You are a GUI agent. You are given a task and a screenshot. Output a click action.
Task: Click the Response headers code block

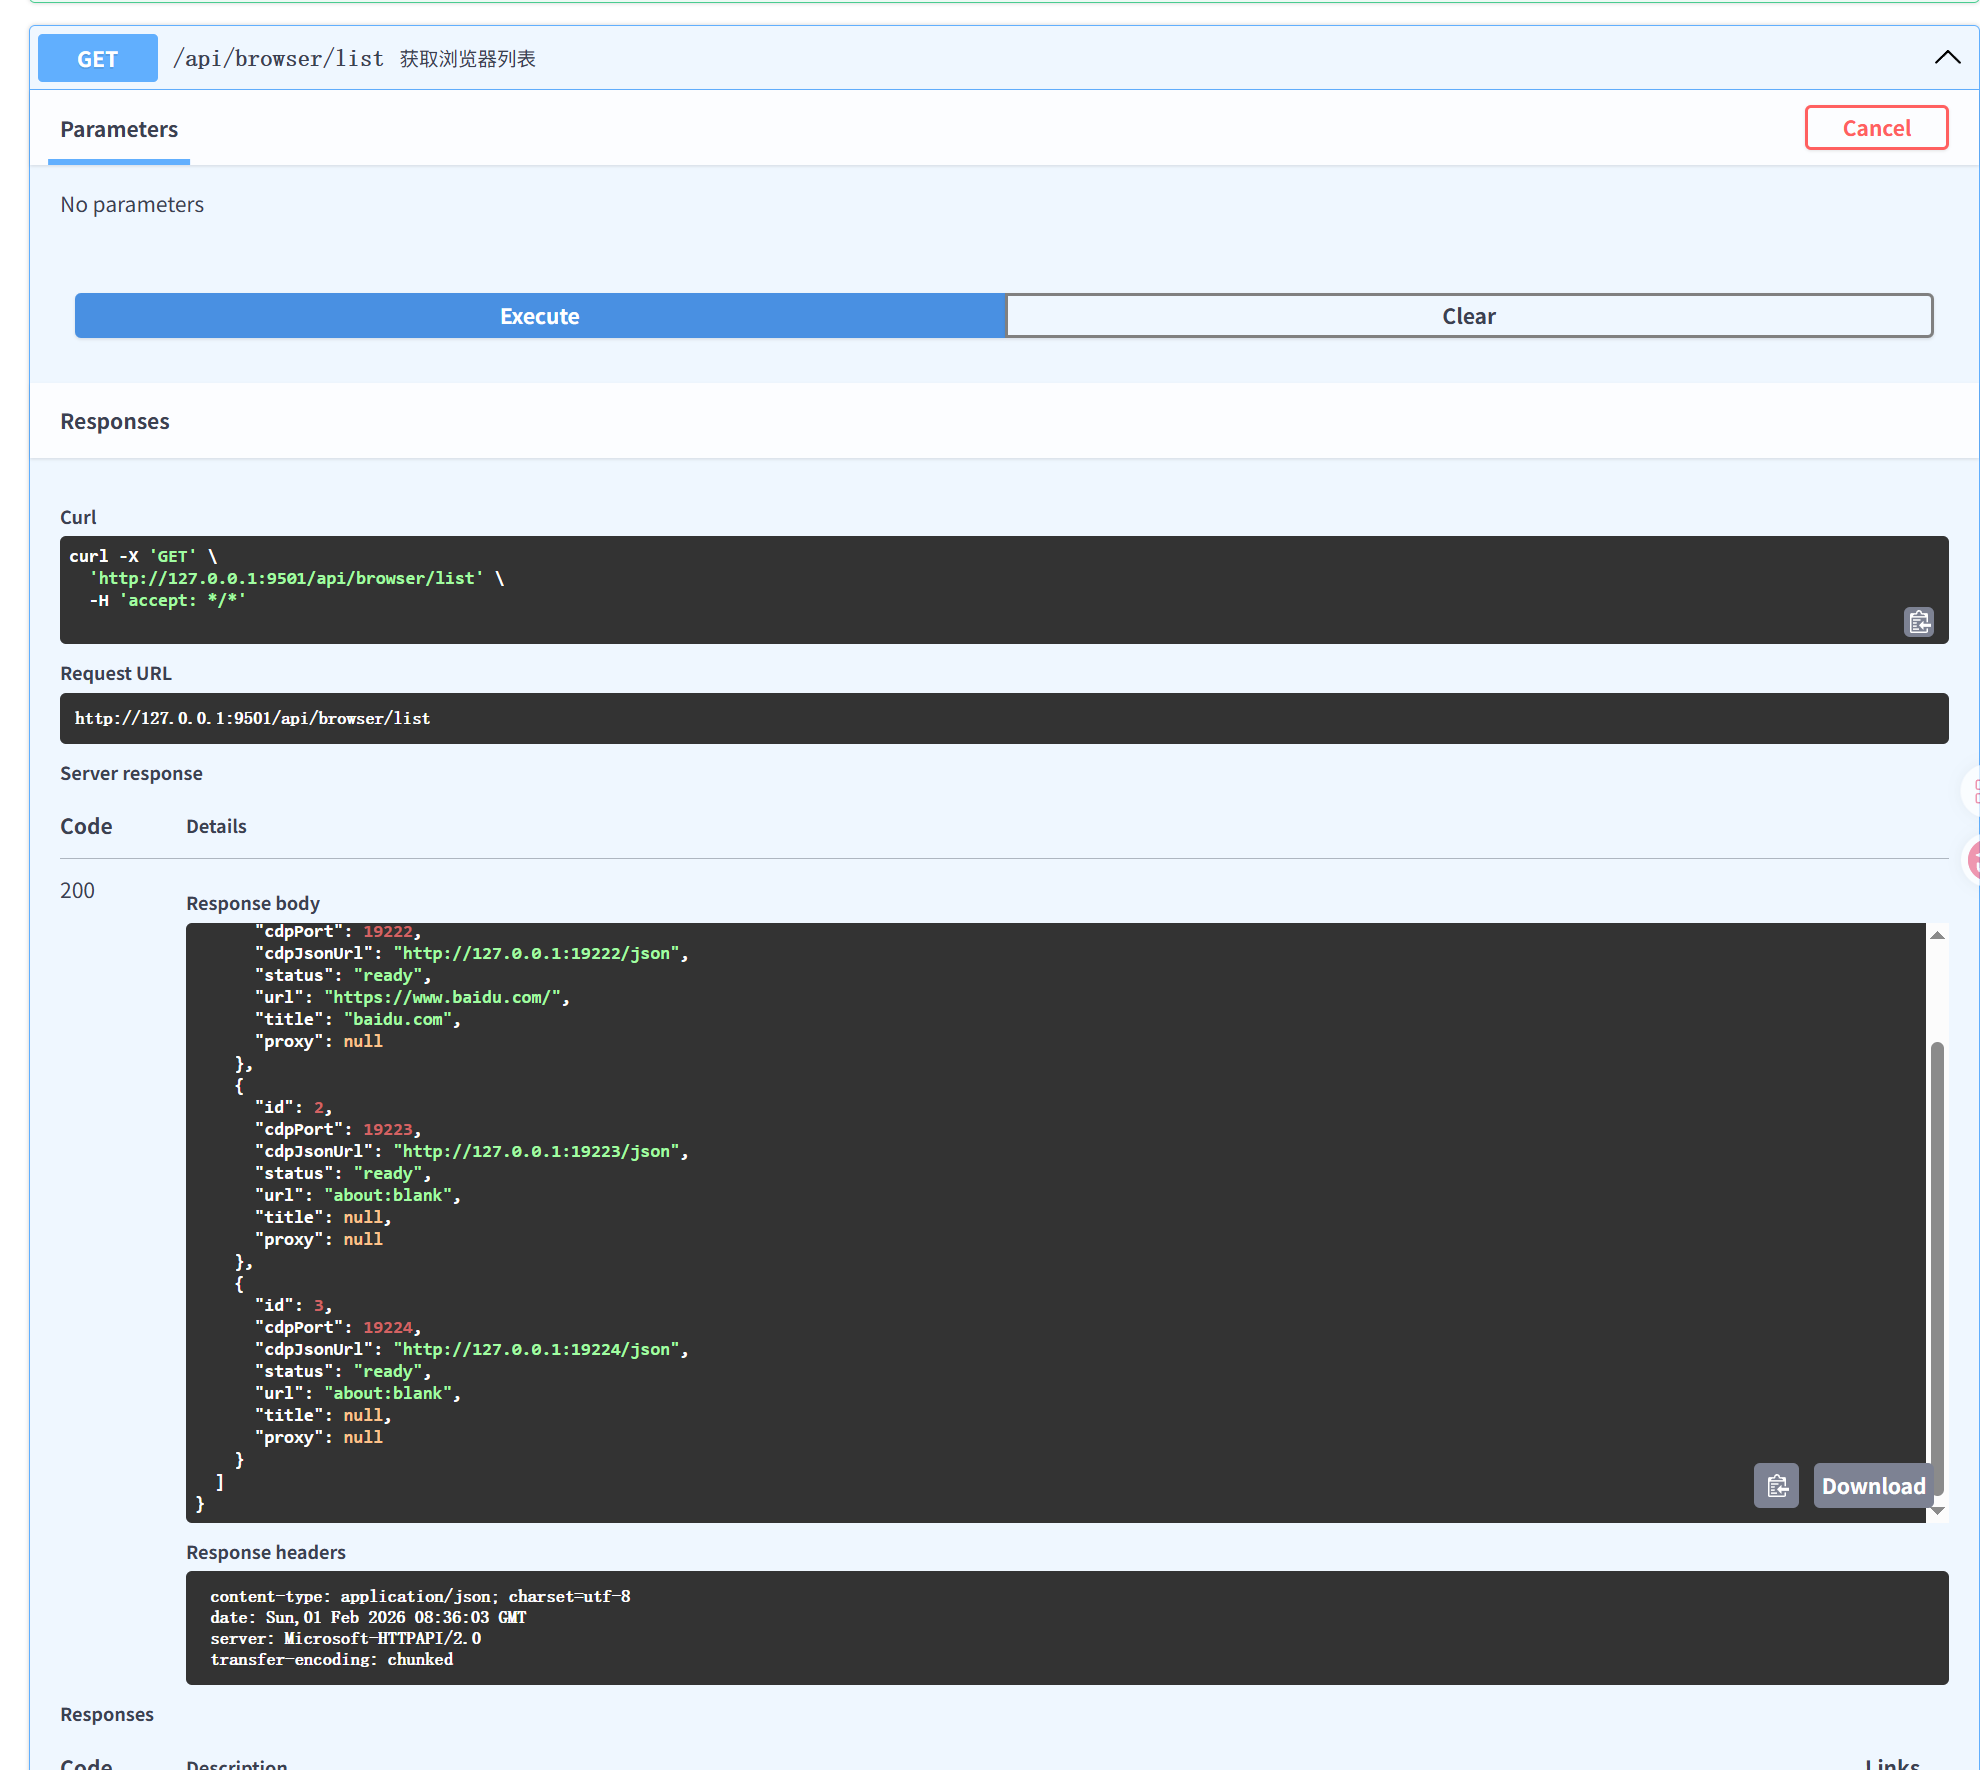(1066, 1627)
